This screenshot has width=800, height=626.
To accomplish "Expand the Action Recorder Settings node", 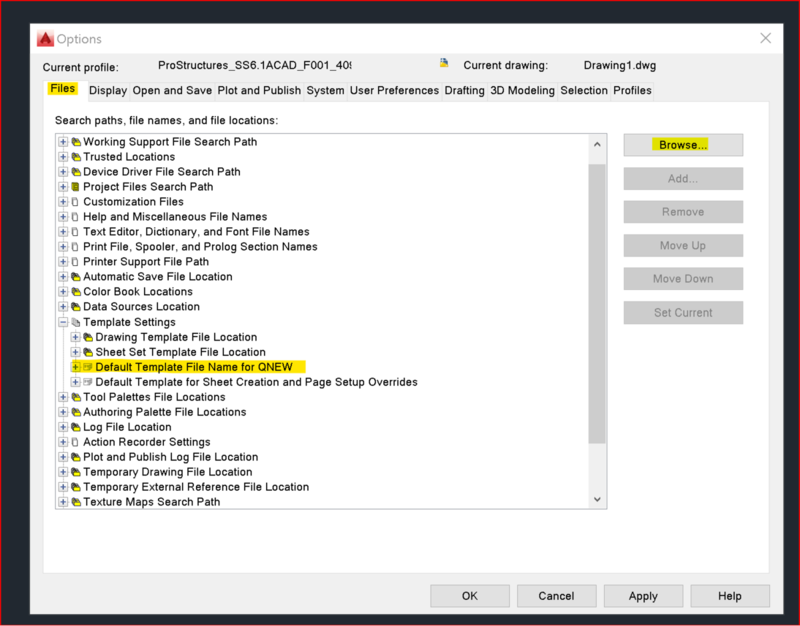I will point(63,442).
